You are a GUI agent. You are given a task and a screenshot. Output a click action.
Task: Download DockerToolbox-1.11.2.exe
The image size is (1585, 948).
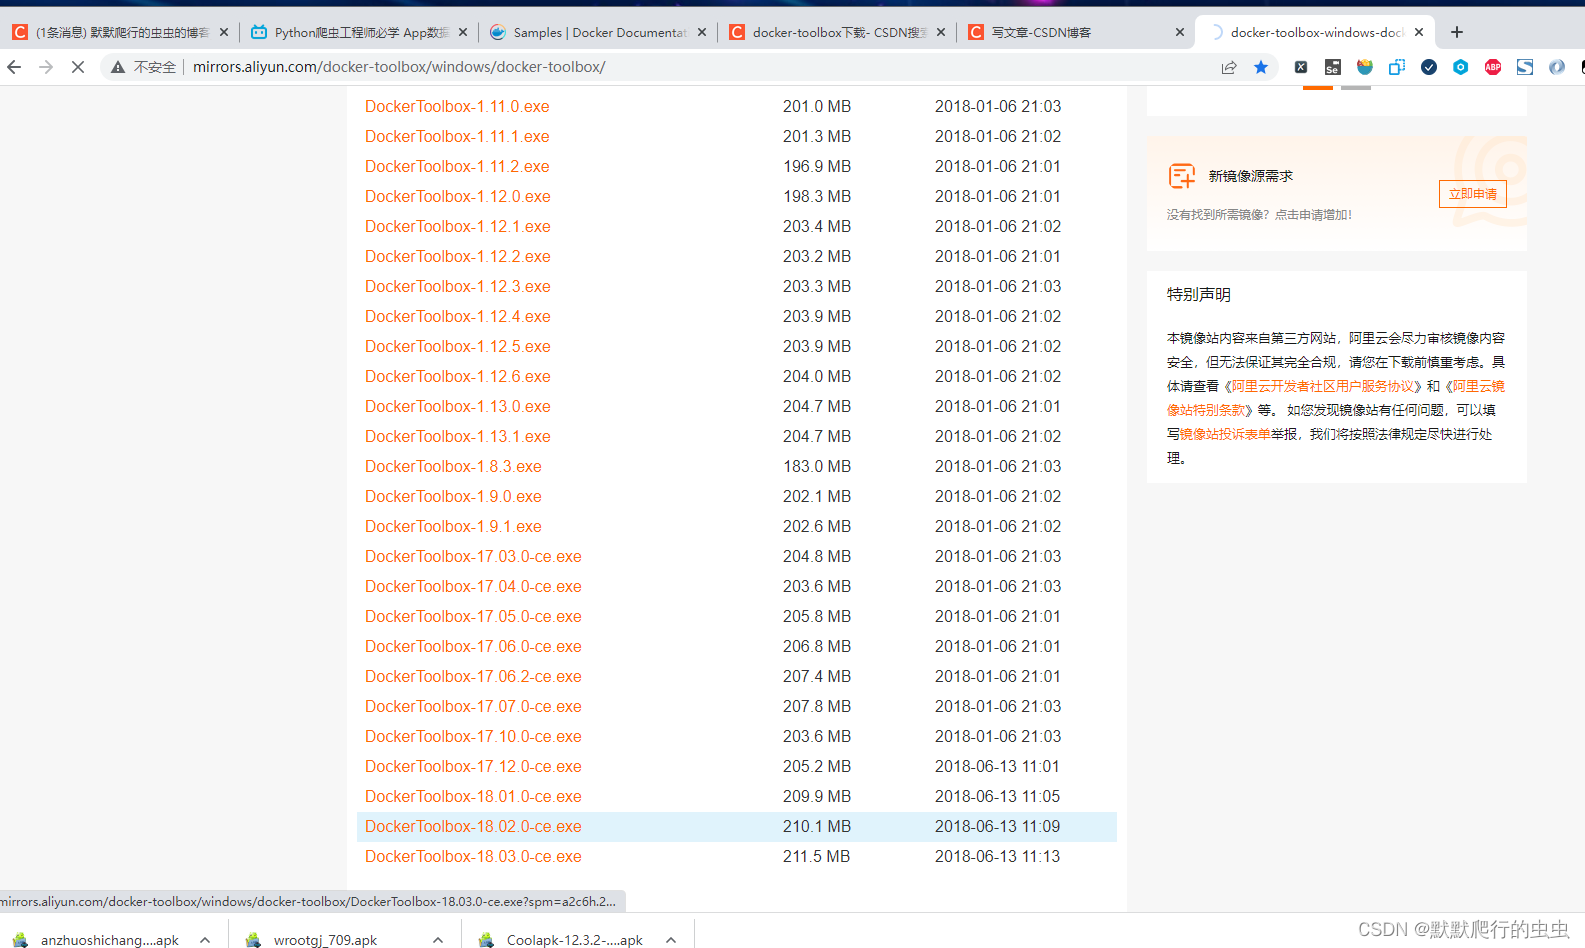coord(457,166)
